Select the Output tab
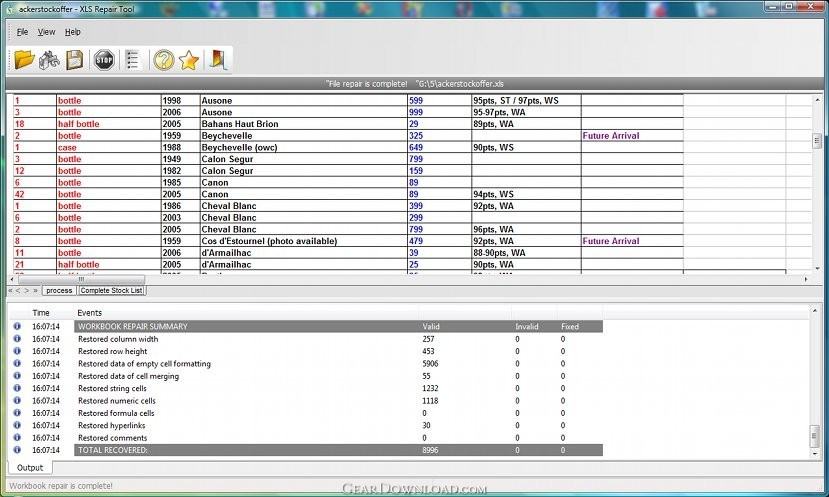The image size is (829, 497). click(30, 467)
